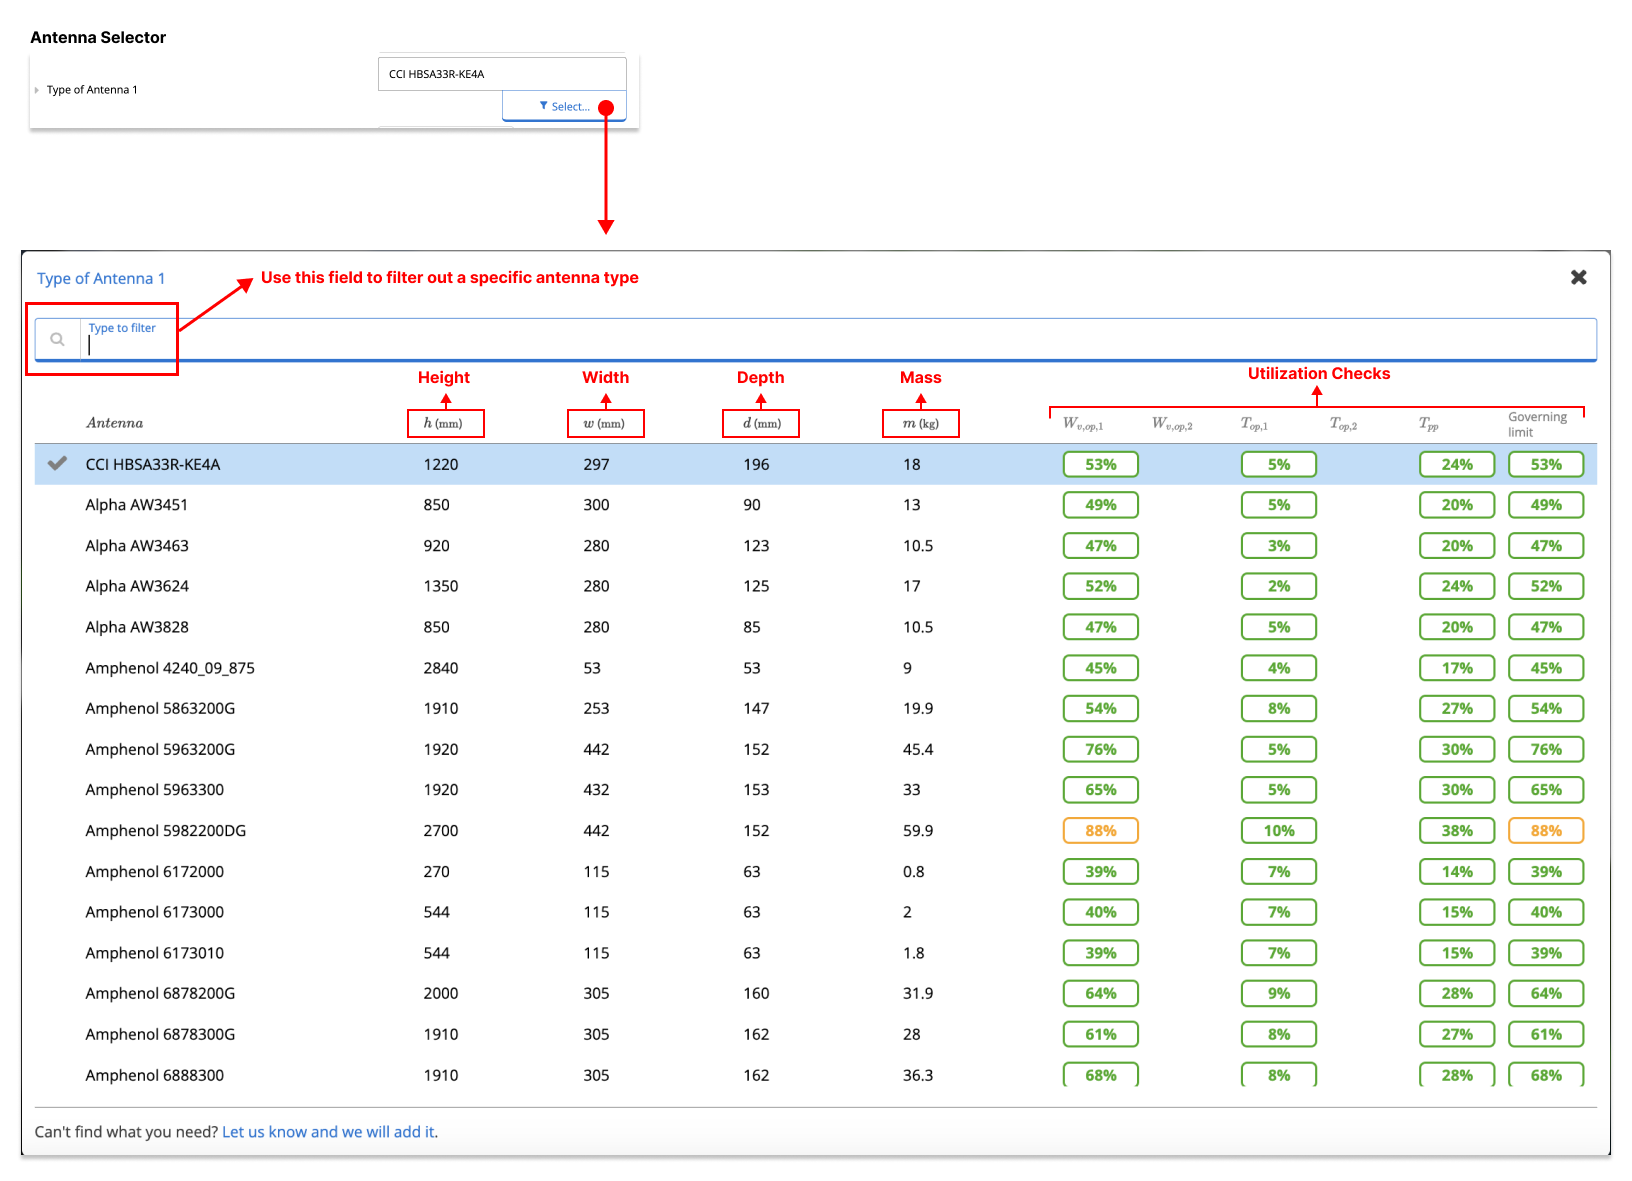The width and height of the screenshot is (1632, 1181).
Task: Click the 59.9 mass value for Amphenol 5982200DG
Action: click(x=918, y=830)
